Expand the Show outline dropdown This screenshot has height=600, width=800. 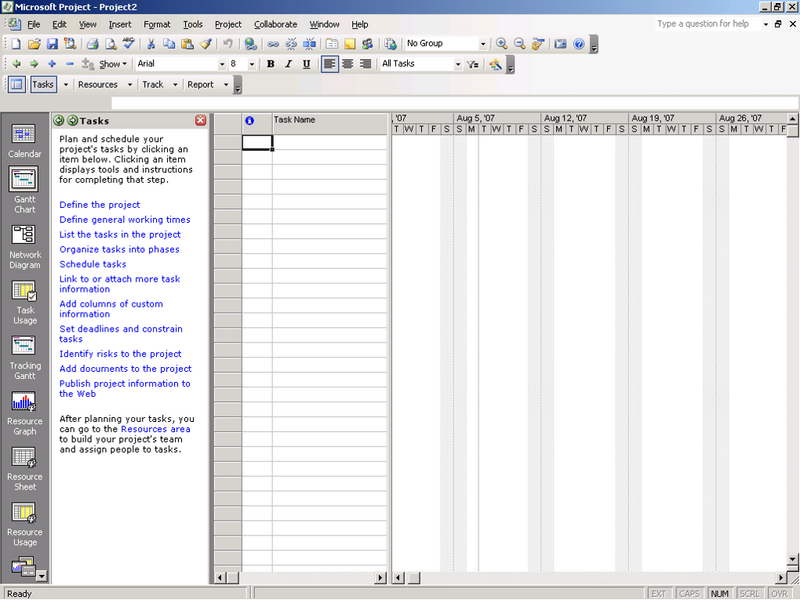113,64
